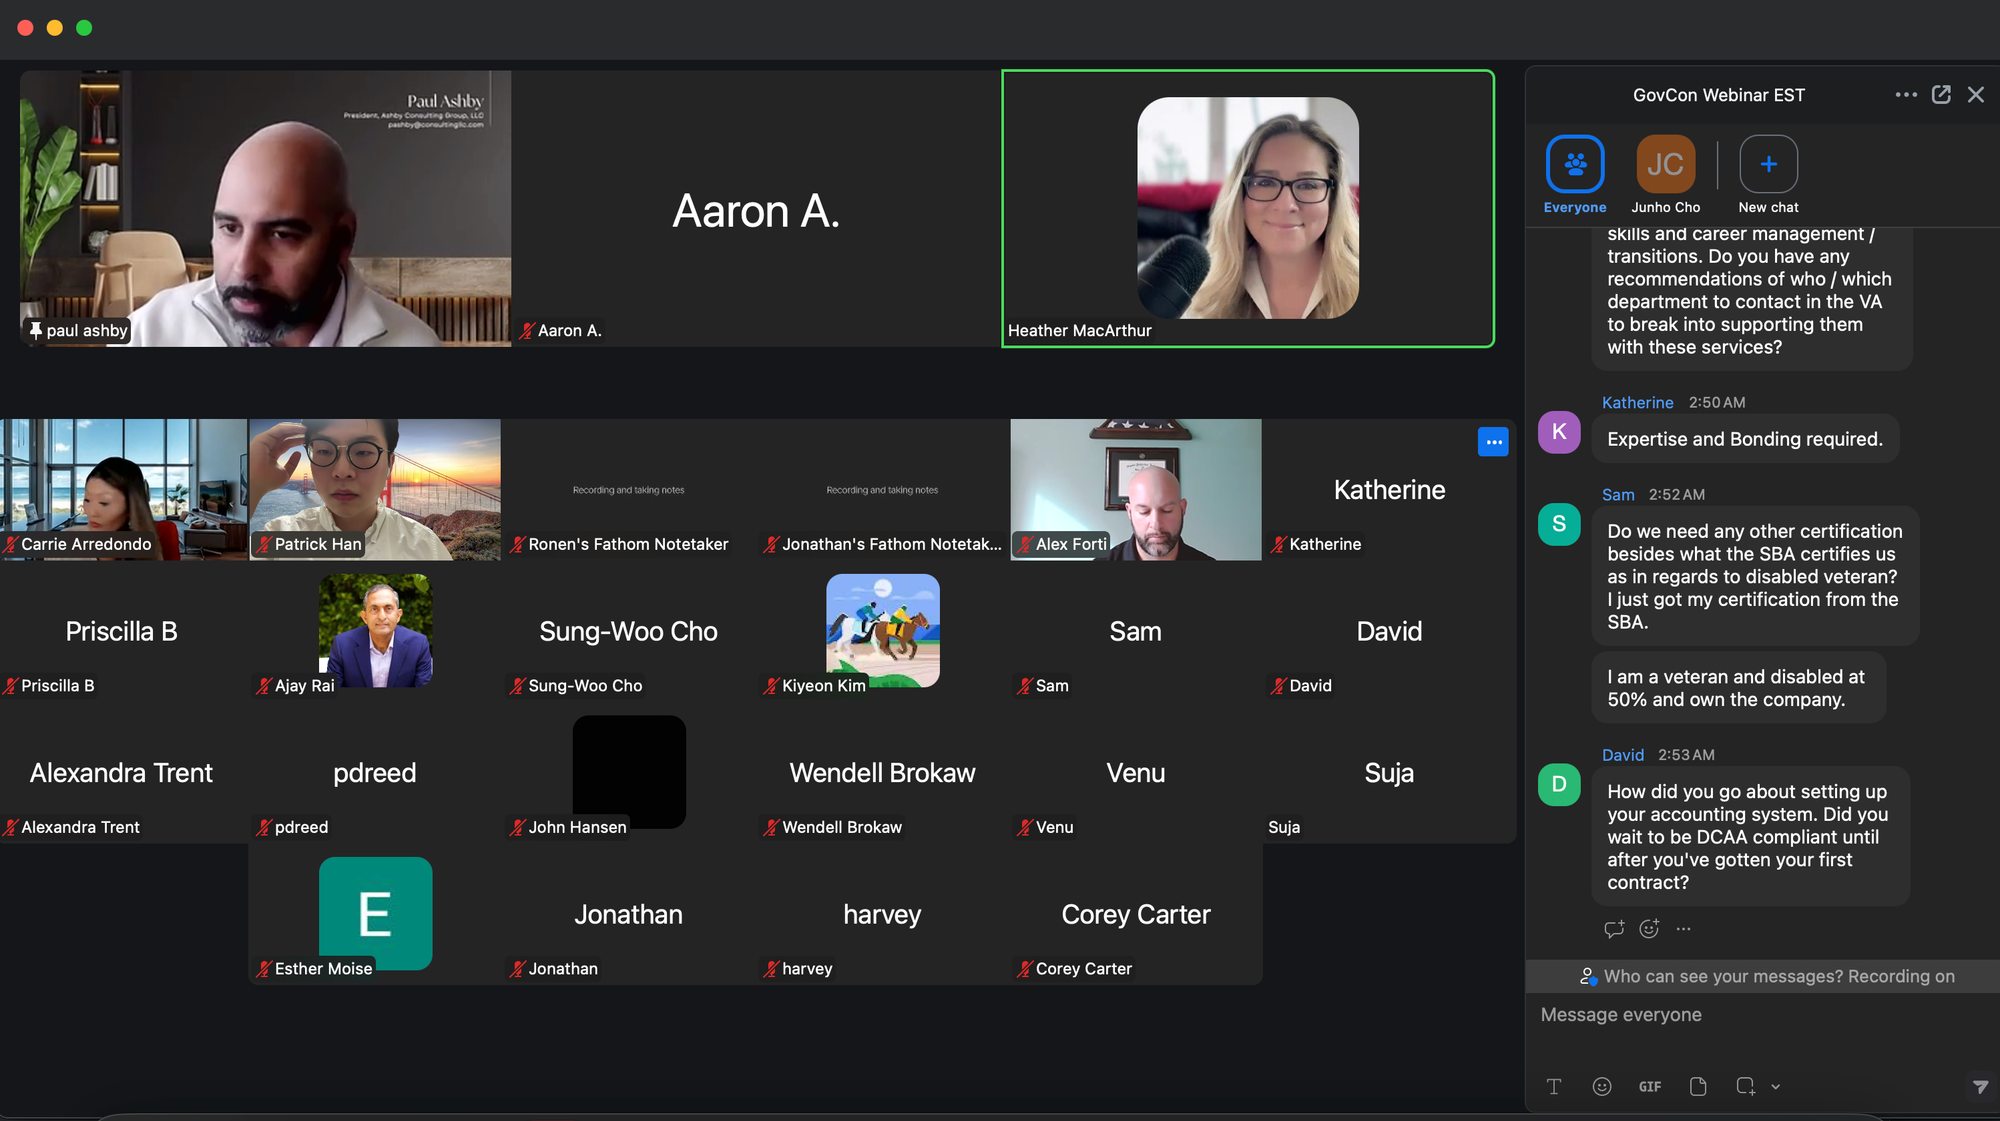Toggle text formatting with the T icon
This screenshot has width=2000, height=1121.
[1554, 1086]
